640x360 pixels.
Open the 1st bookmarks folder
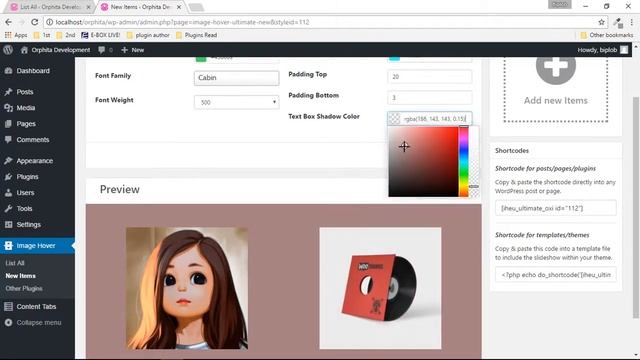coord(42,35)
